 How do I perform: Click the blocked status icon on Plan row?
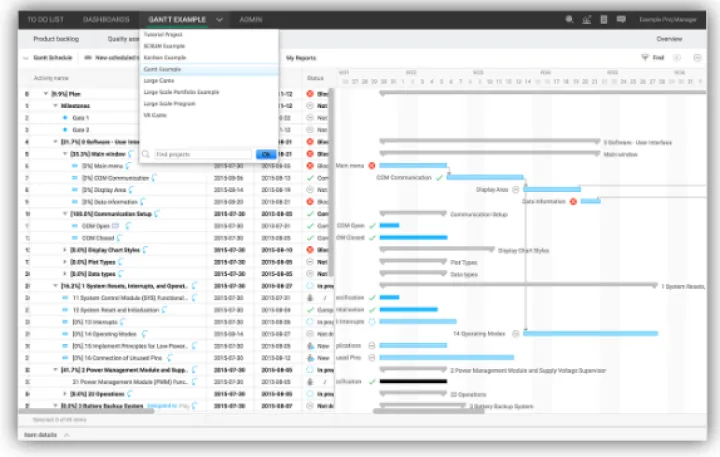[x=310, y=93]
